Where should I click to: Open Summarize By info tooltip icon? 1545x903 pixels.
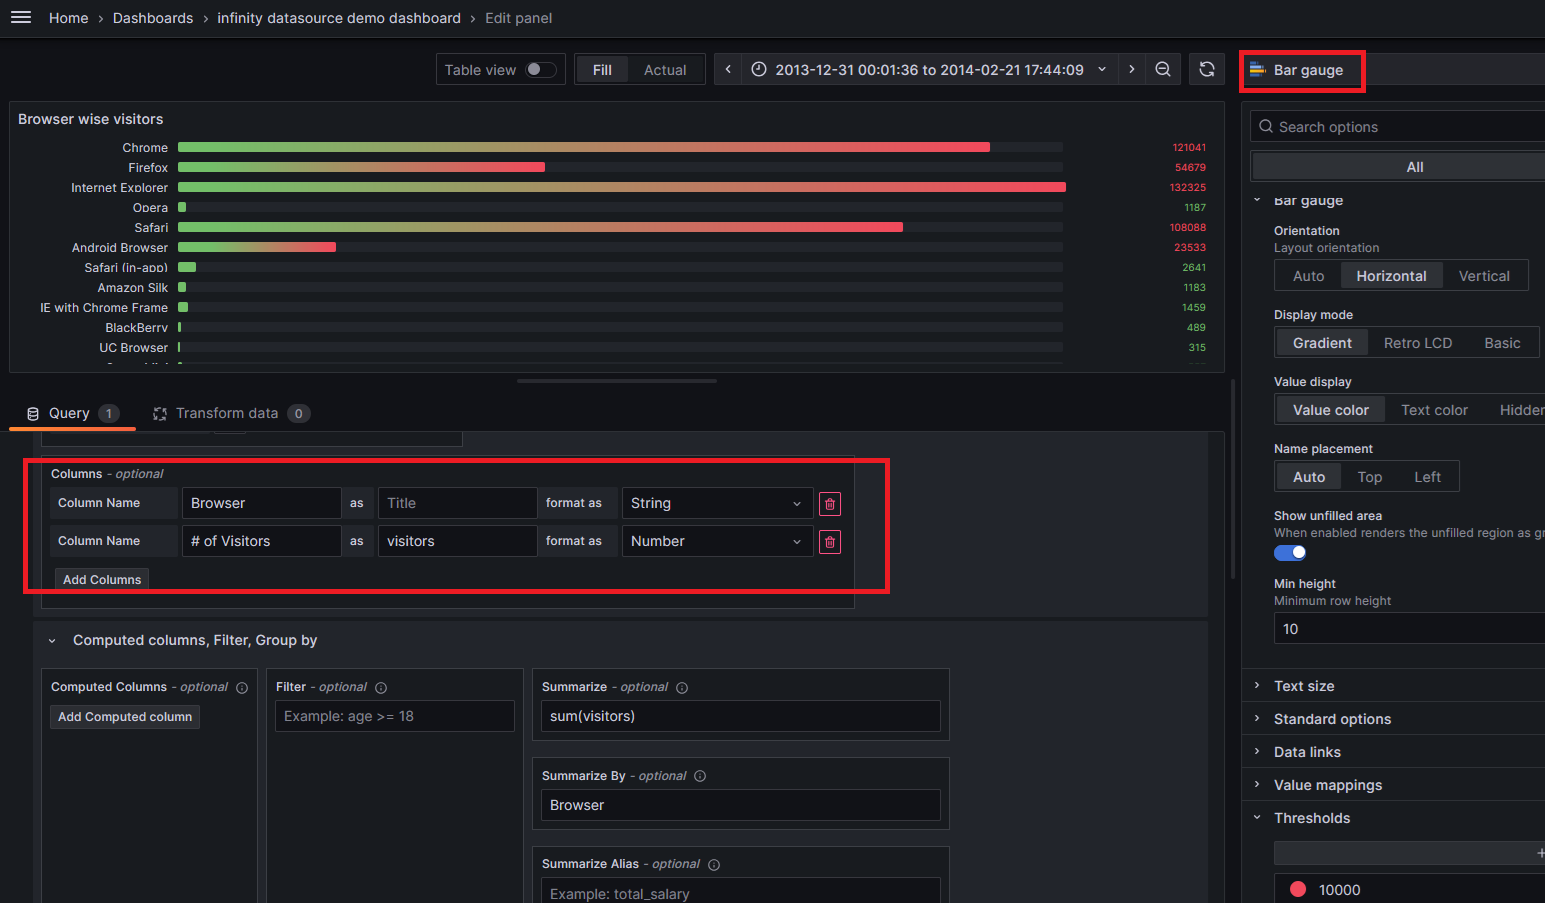pos(700,776)
